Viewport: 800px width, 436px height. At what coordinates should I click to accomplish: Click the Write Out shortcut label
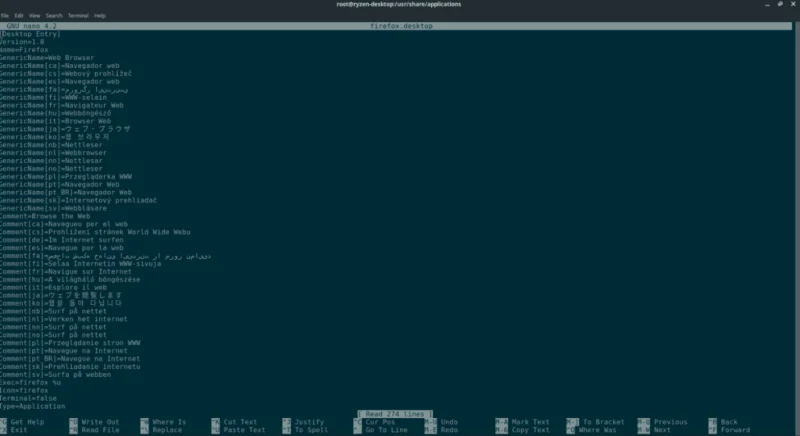(x=101, y=422)
